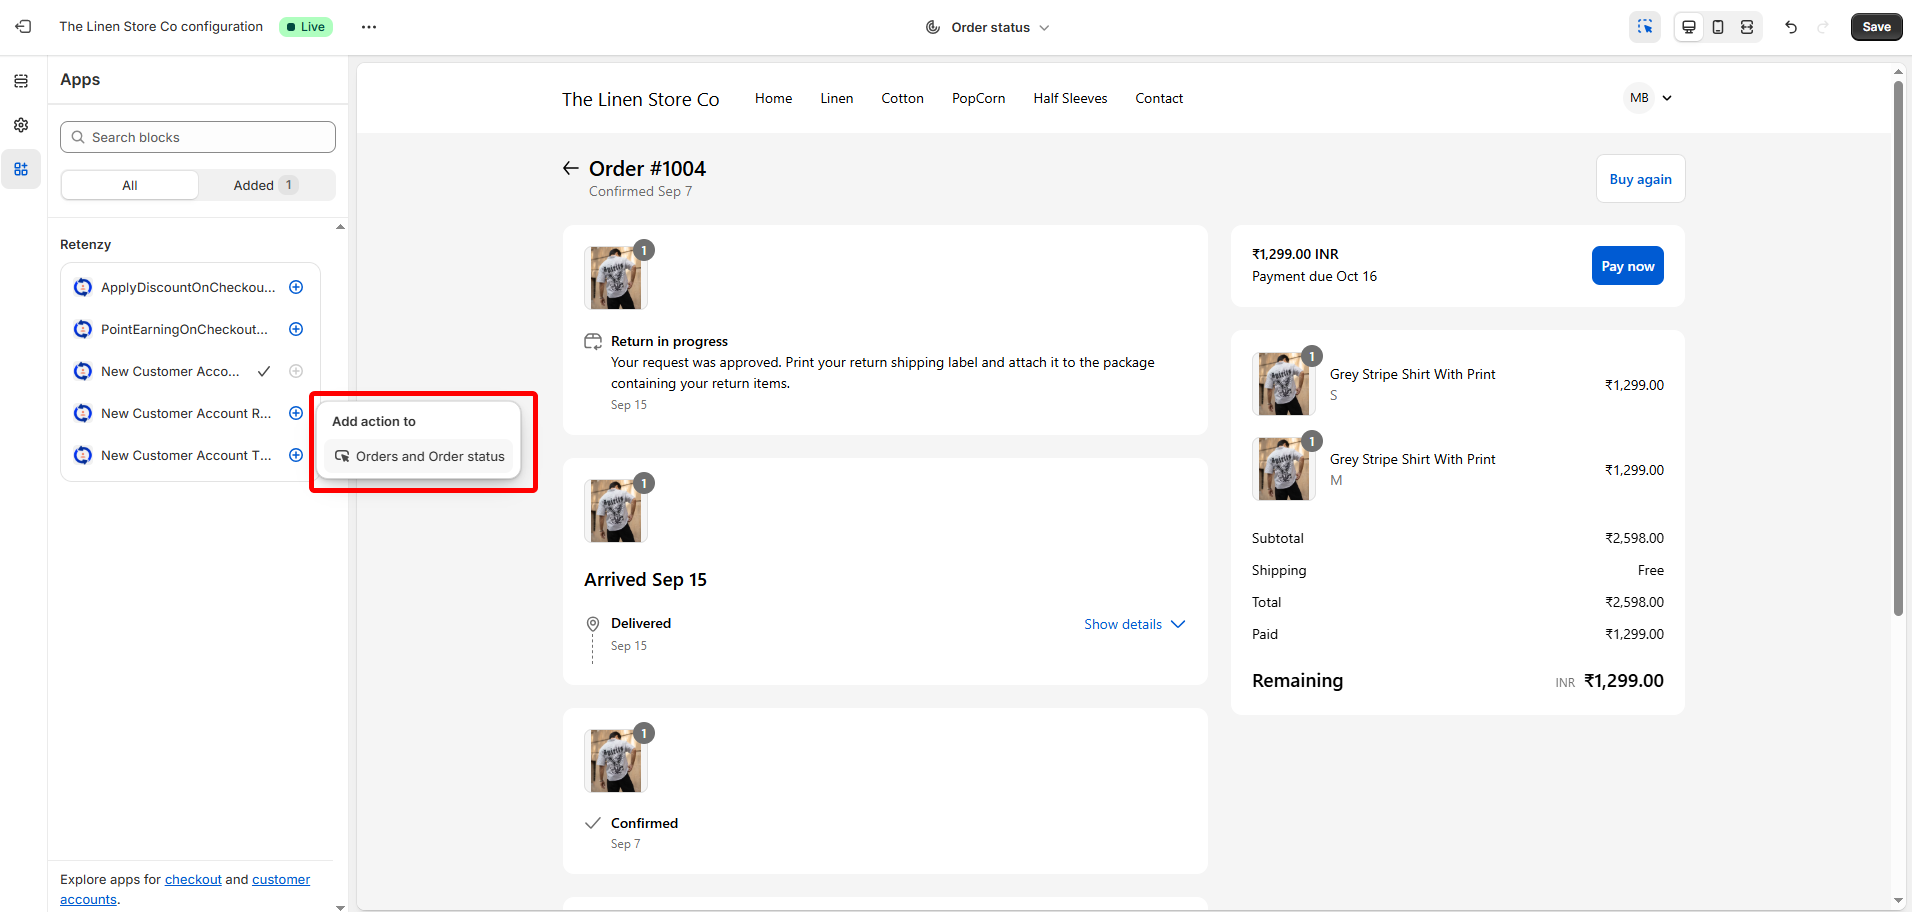The image size is (1912, 912).
Task: Switch to fullscreen preview mode
Action: [x=1747, y=27]
